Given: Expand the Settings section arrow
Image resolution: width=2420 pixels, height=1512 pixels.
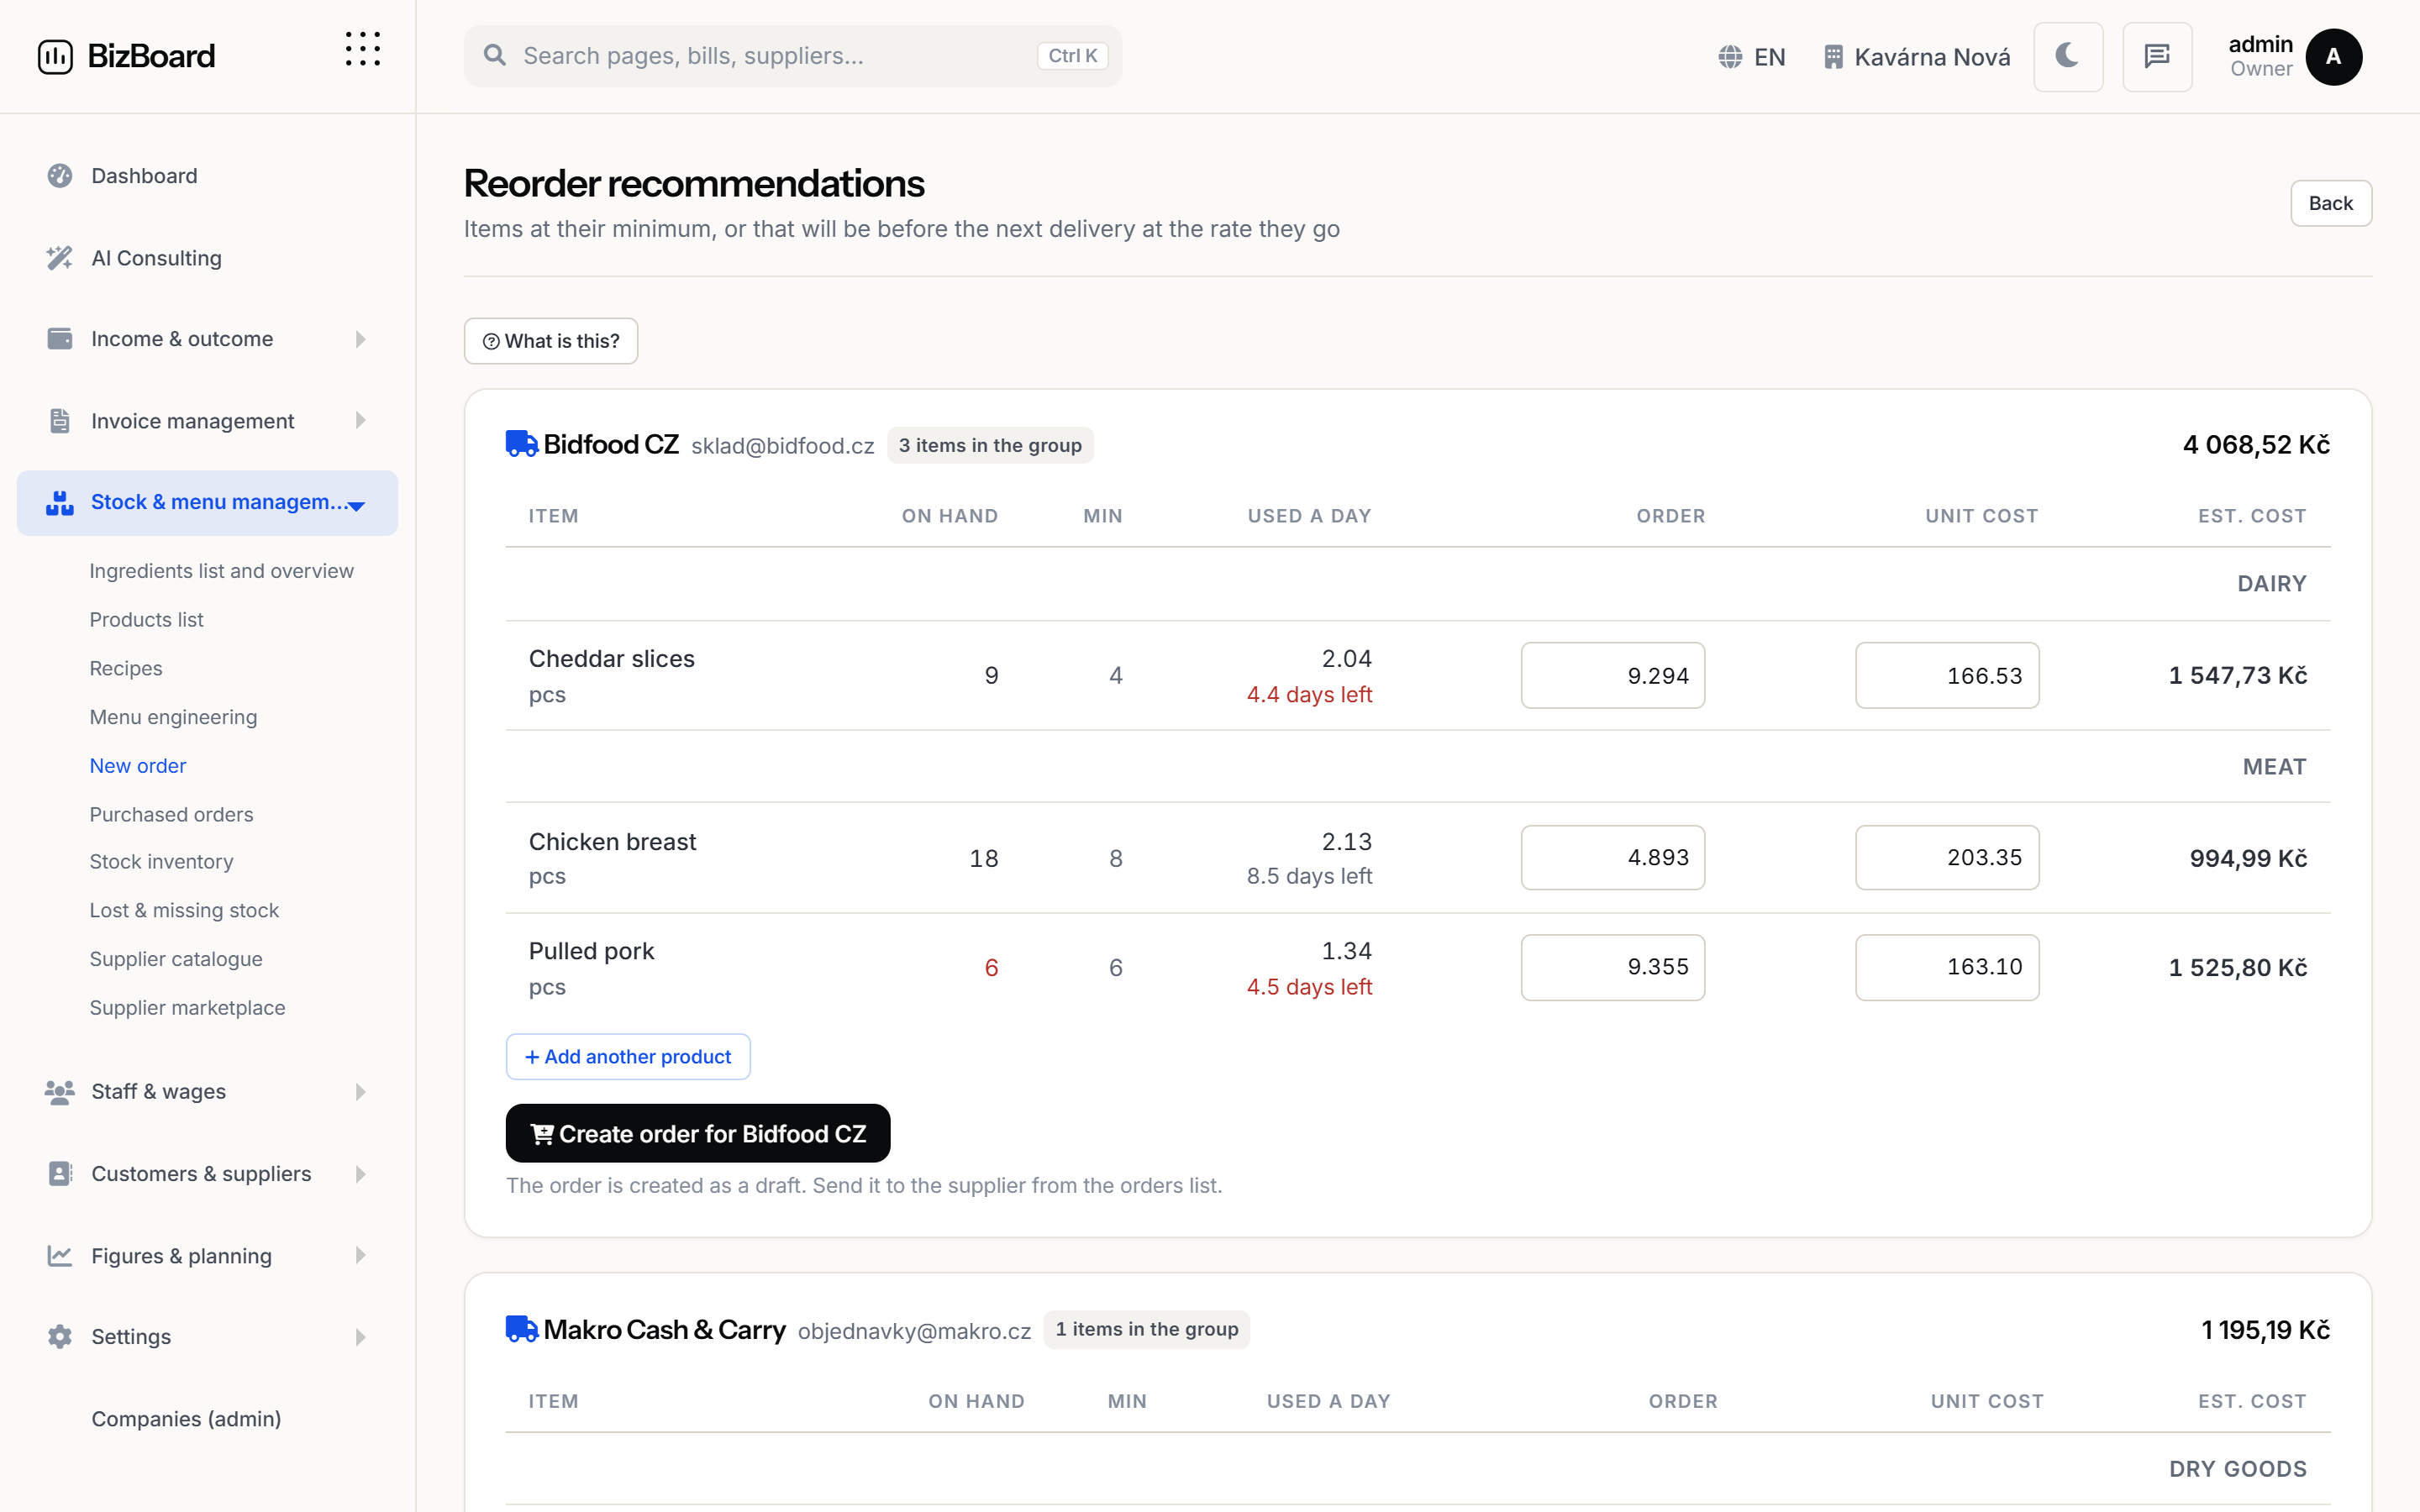Looking at the screenshot, I should point(360,1337).
